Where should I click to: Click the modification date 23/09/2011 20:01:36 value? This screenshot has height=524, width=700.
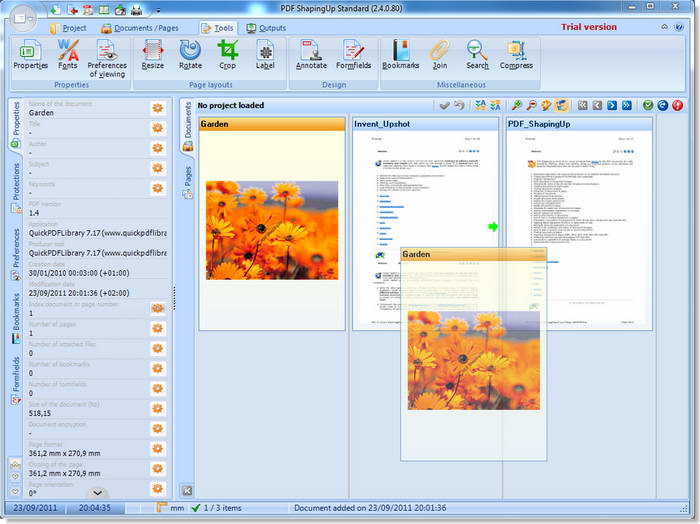coord(79,293)
